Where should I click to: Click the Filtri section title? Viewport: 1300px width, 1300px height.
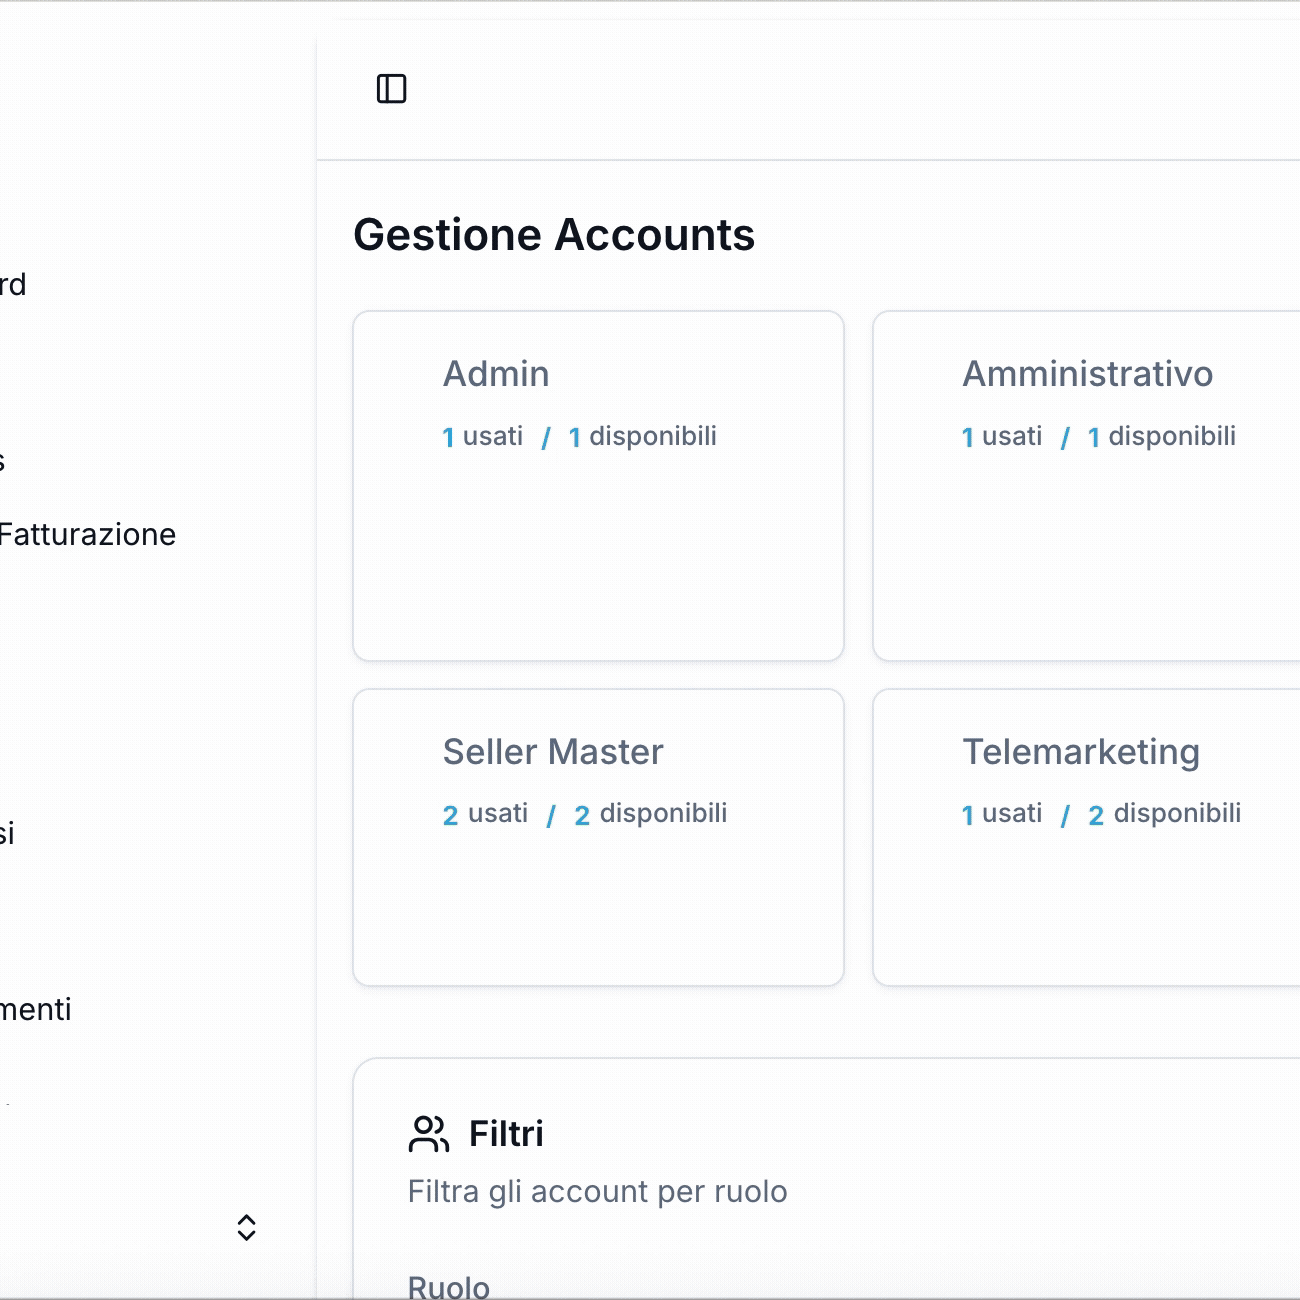click(x=506, y=1134)
